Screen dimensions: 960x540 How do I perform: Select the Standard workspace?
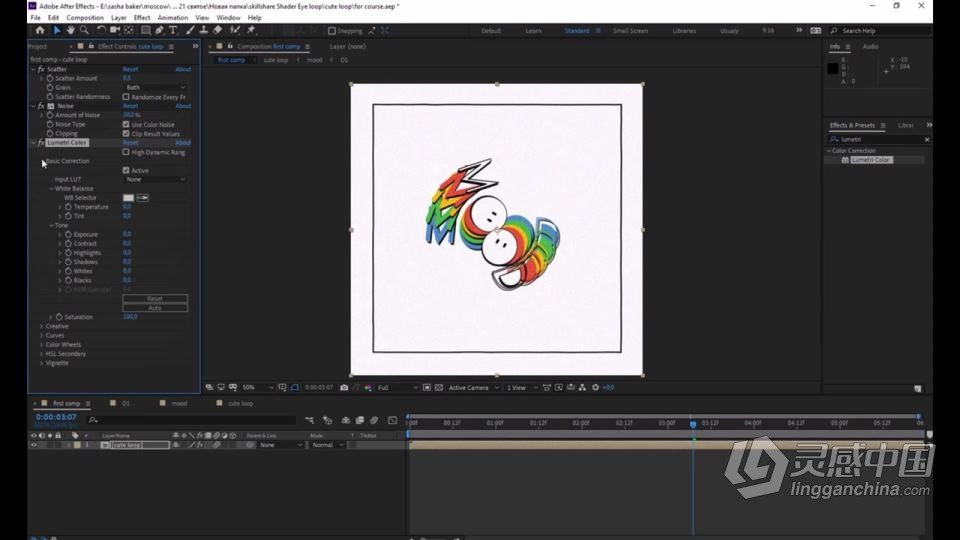point(577,31)
